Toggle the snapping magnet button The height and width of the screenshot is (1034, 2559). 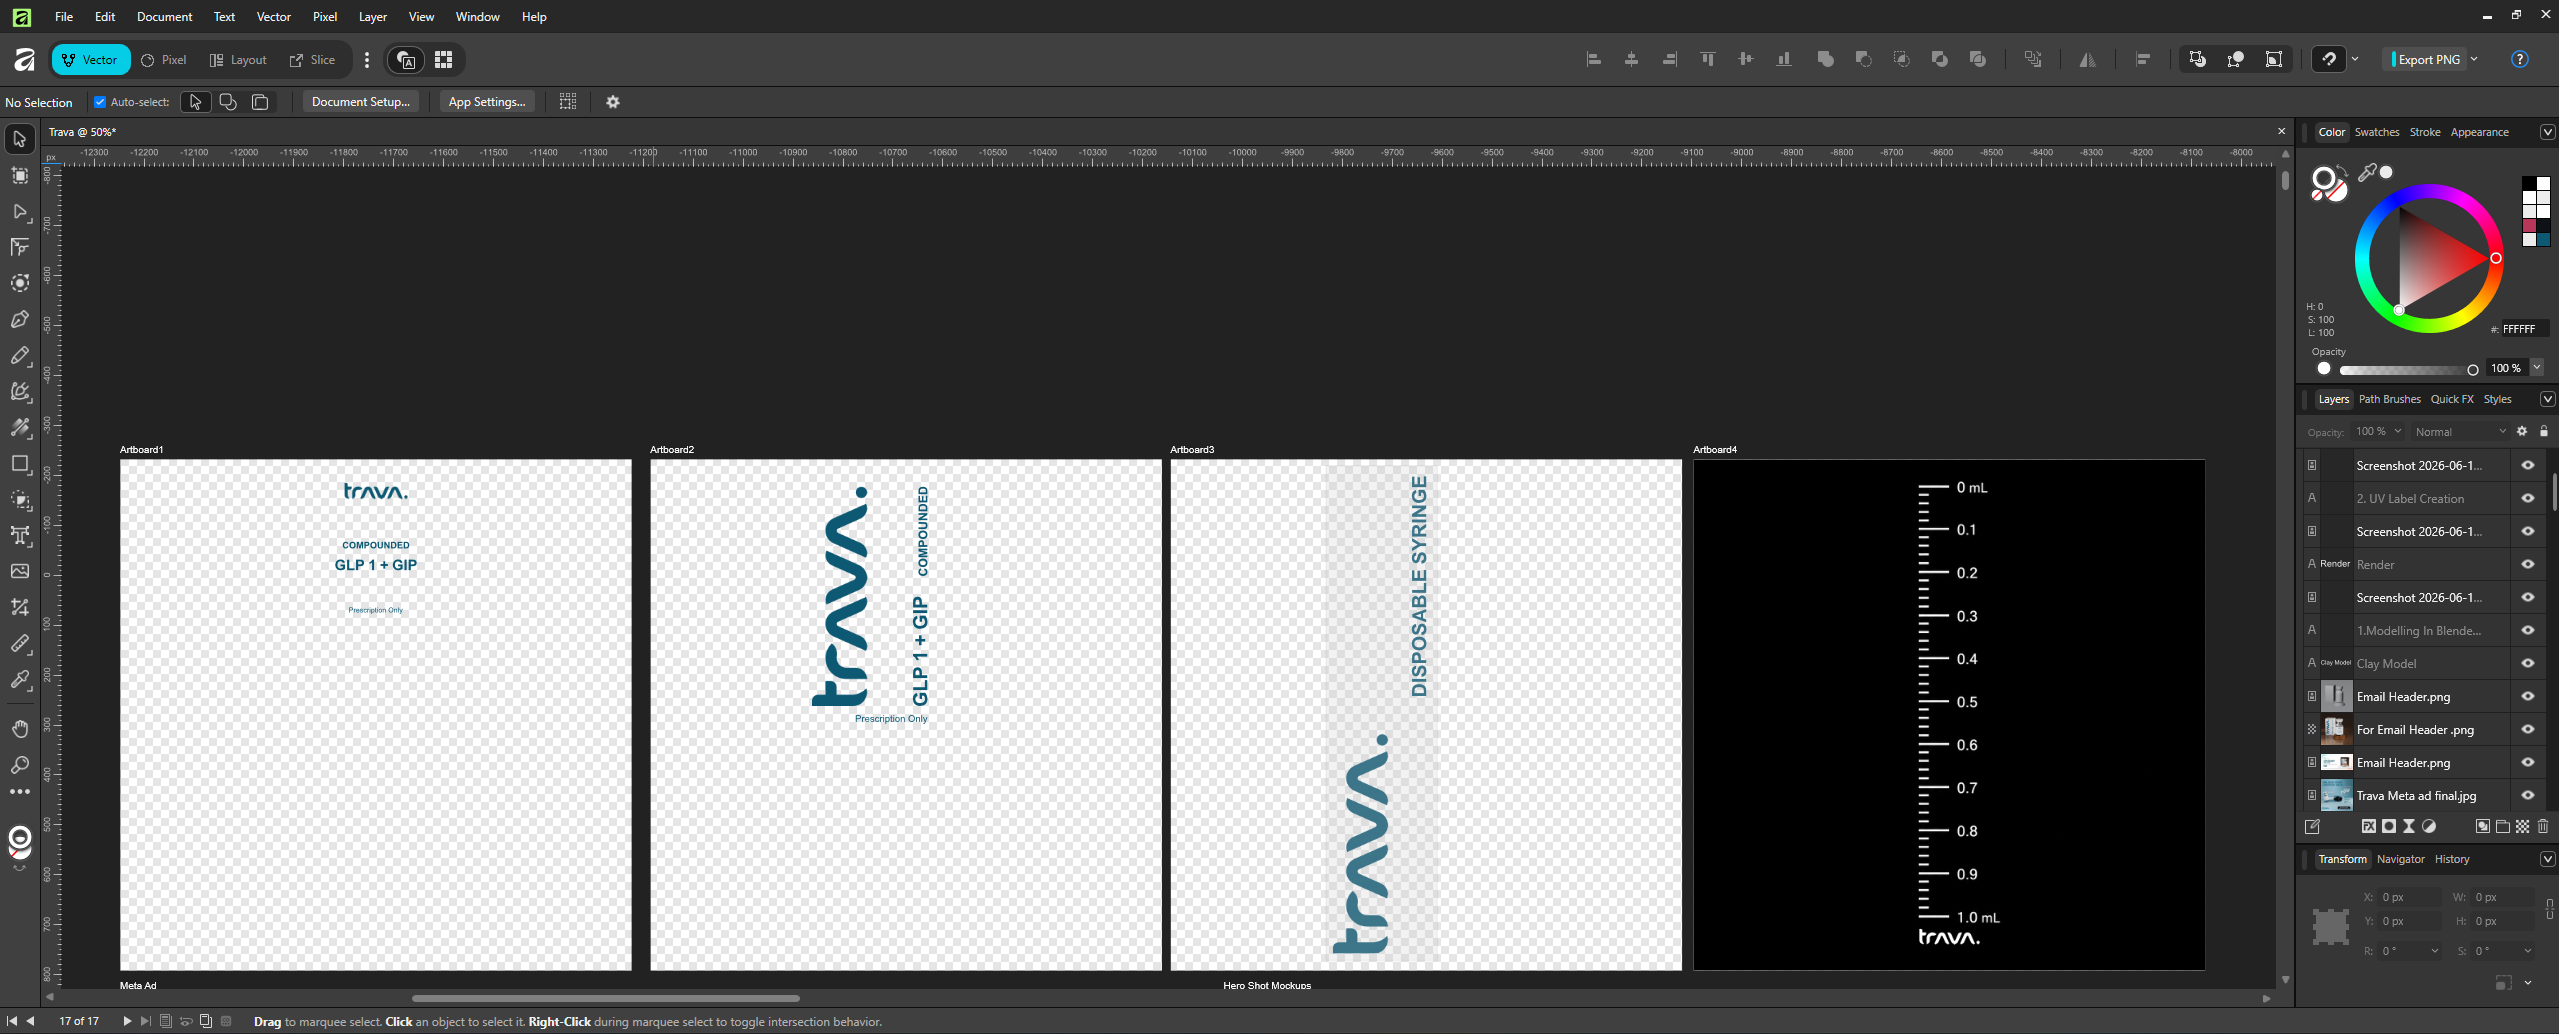(x=2329, y=60)
